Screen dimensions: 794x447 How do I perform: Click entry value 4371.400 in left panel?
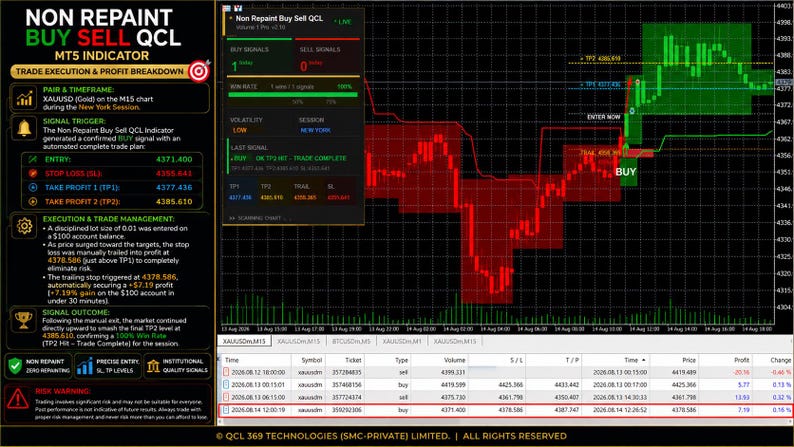tap(174, 159)
